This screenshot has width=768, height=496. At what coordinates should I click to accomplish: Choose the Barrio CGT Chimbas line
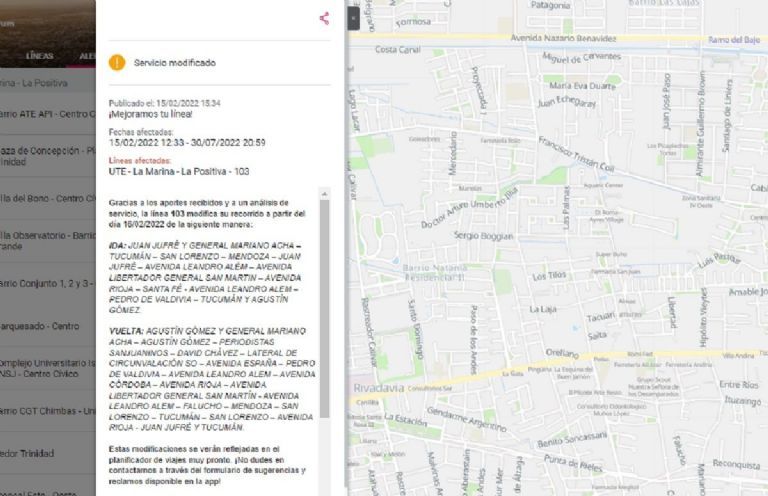pos(45,411)
